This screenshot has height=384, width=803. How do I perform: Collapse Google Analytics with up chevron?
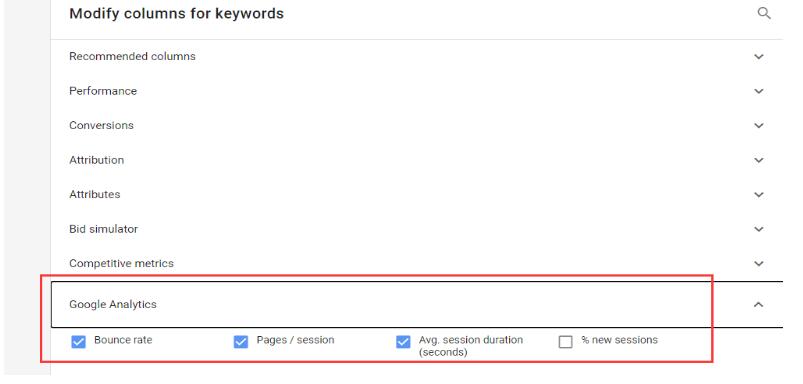[x=759, y=305]
